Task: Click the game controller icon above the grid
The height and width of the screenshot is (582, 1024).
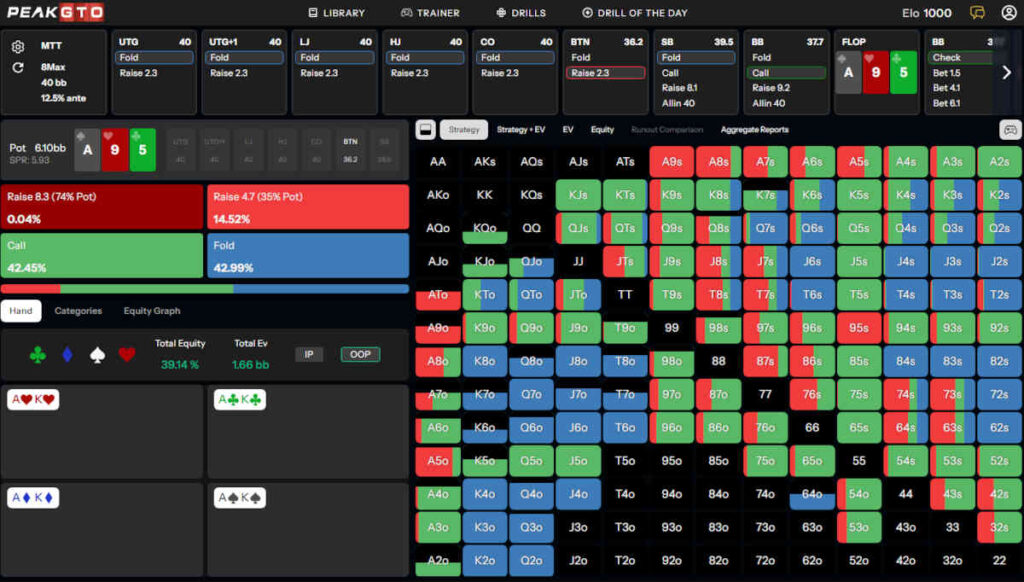Action: coord(1010,129)
